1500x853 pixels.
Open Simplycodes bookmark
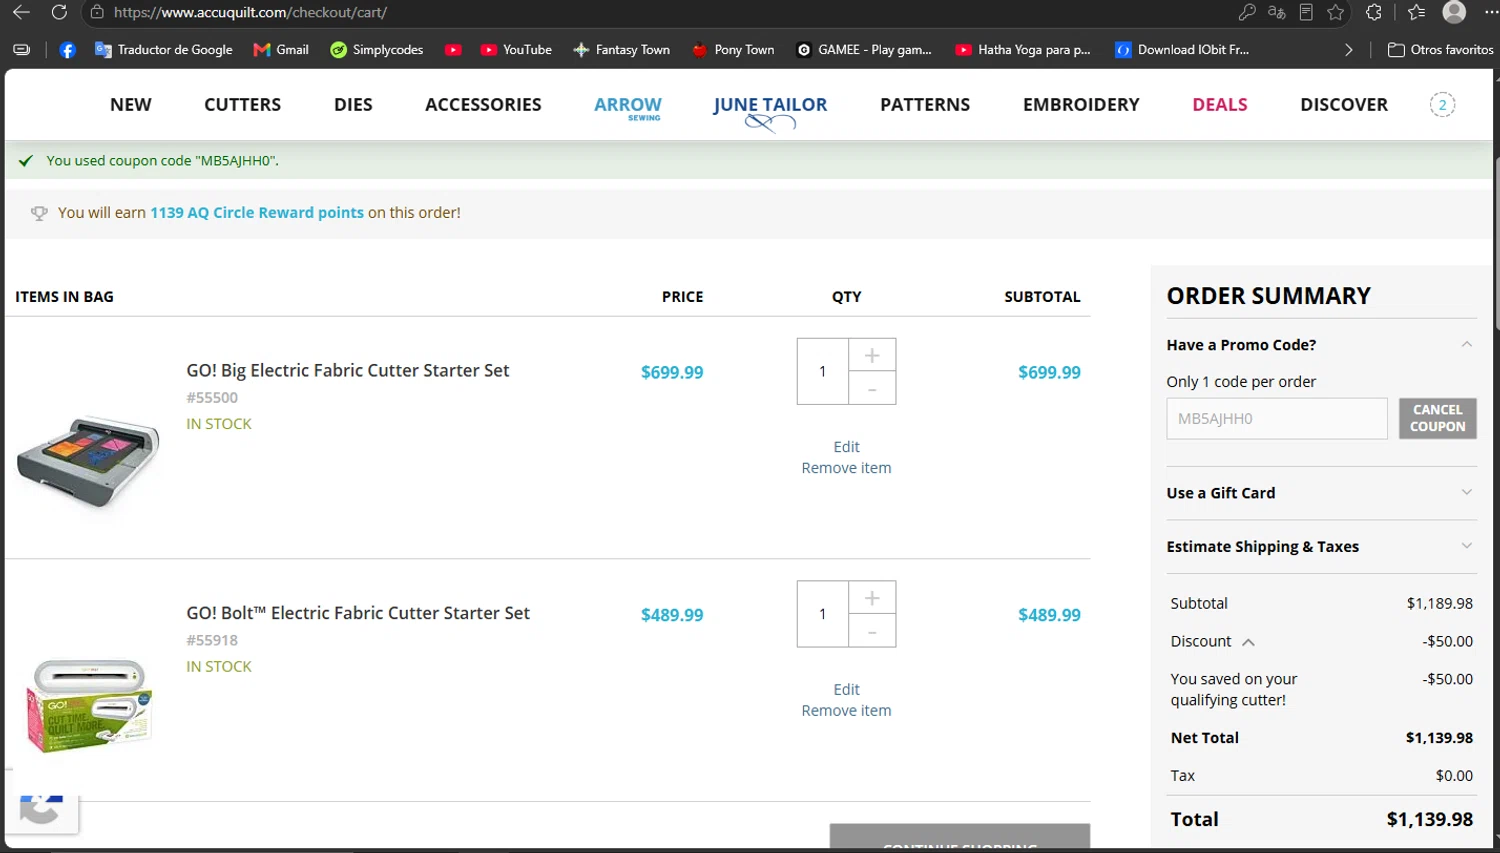(x=377, y=49)
